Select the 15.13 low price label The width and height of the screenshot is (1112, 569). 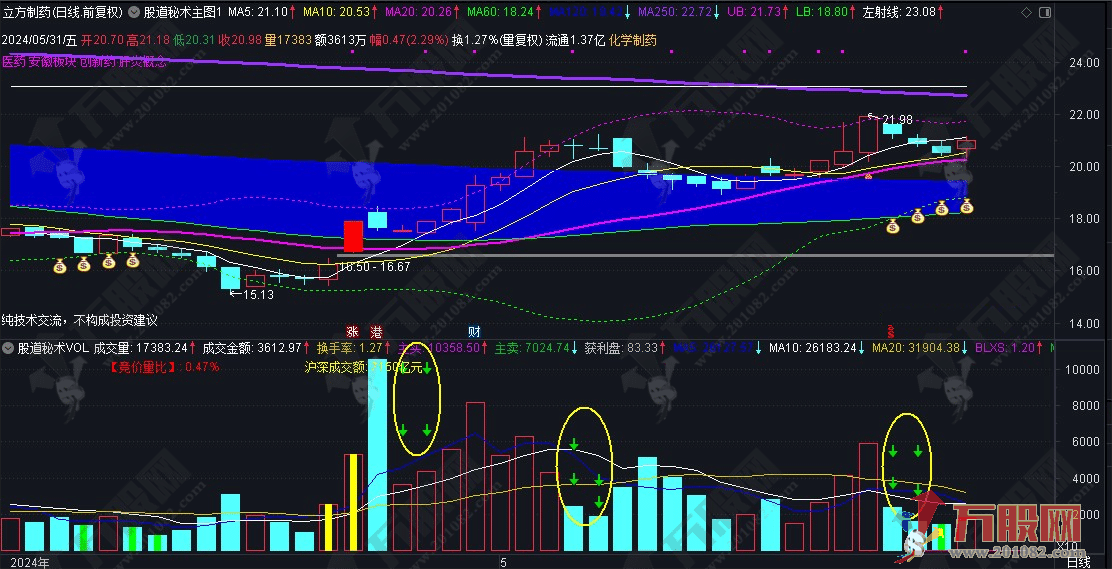tap(258, 294)
